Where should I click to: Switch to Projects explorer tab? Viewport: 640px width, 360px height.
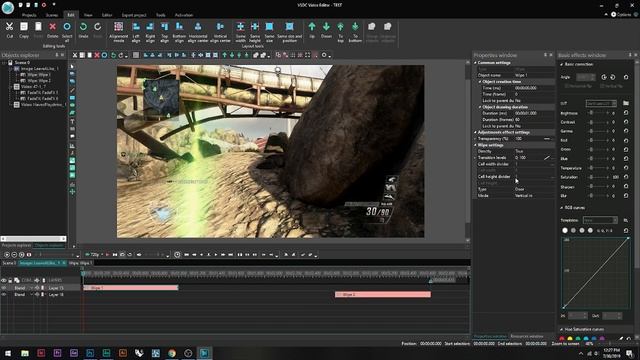16,246
